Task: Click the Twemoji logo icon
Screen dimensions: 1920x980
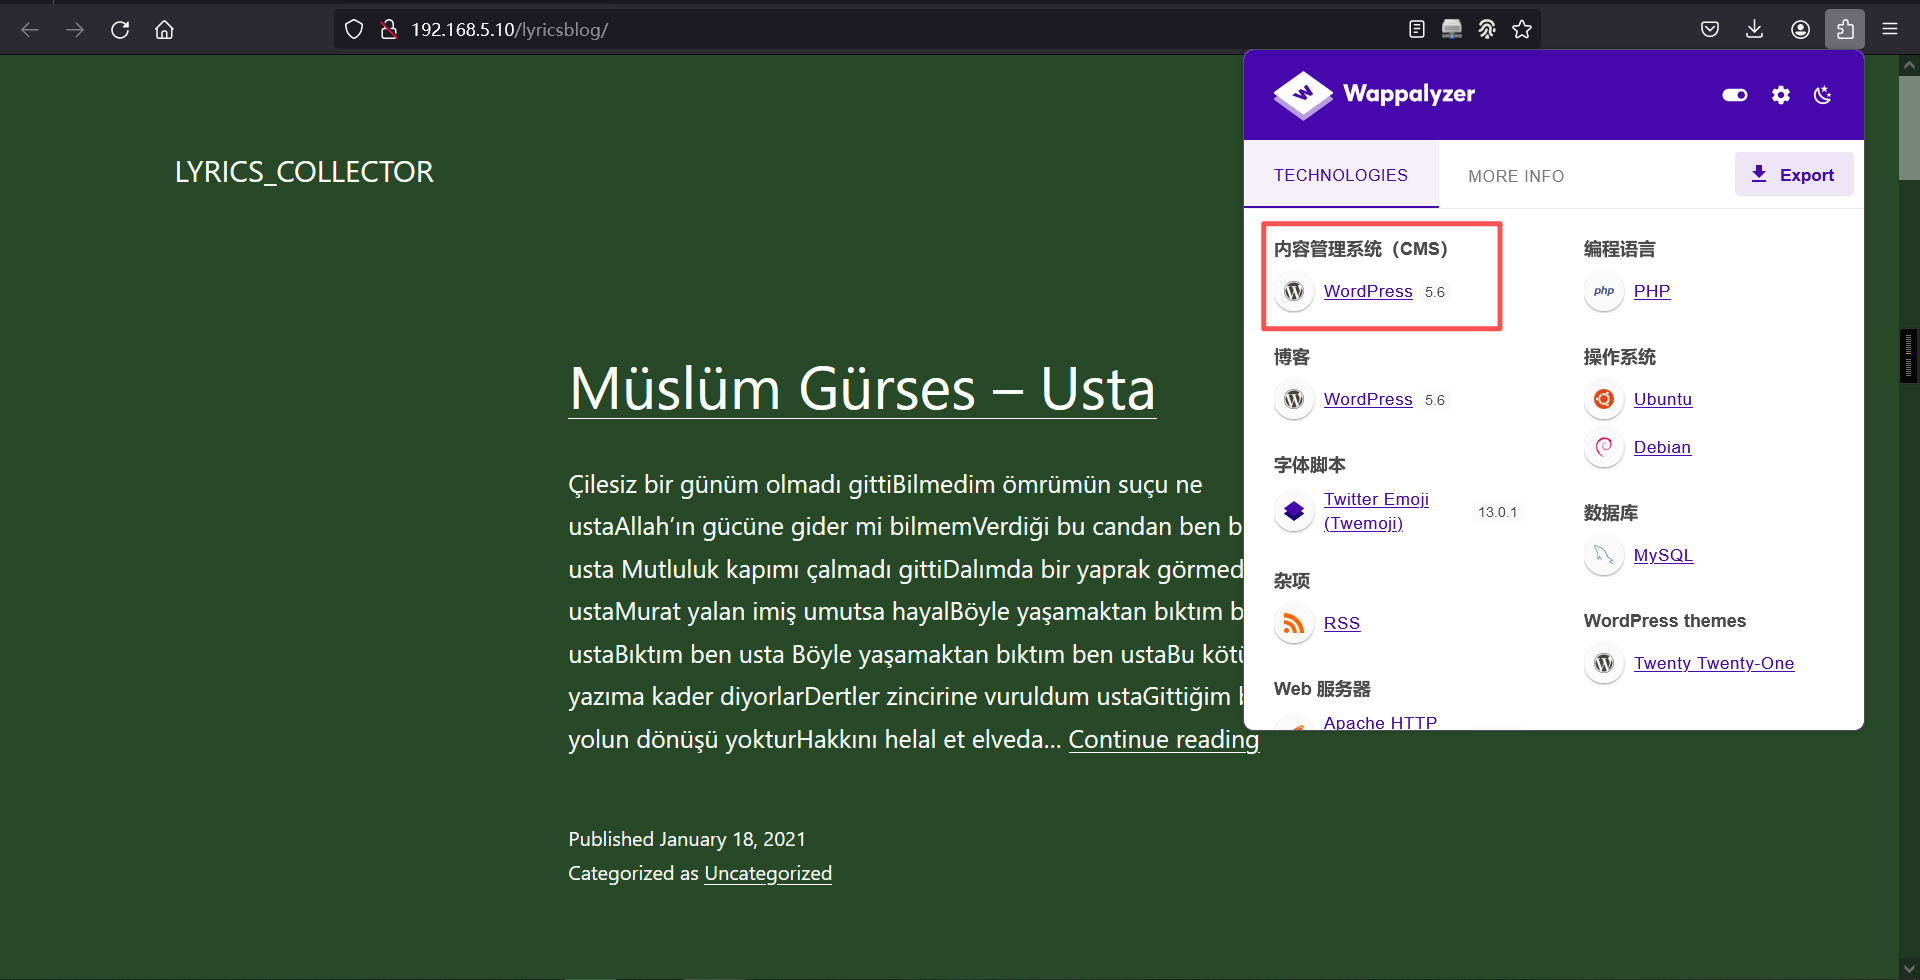Action: (1294, 511)
